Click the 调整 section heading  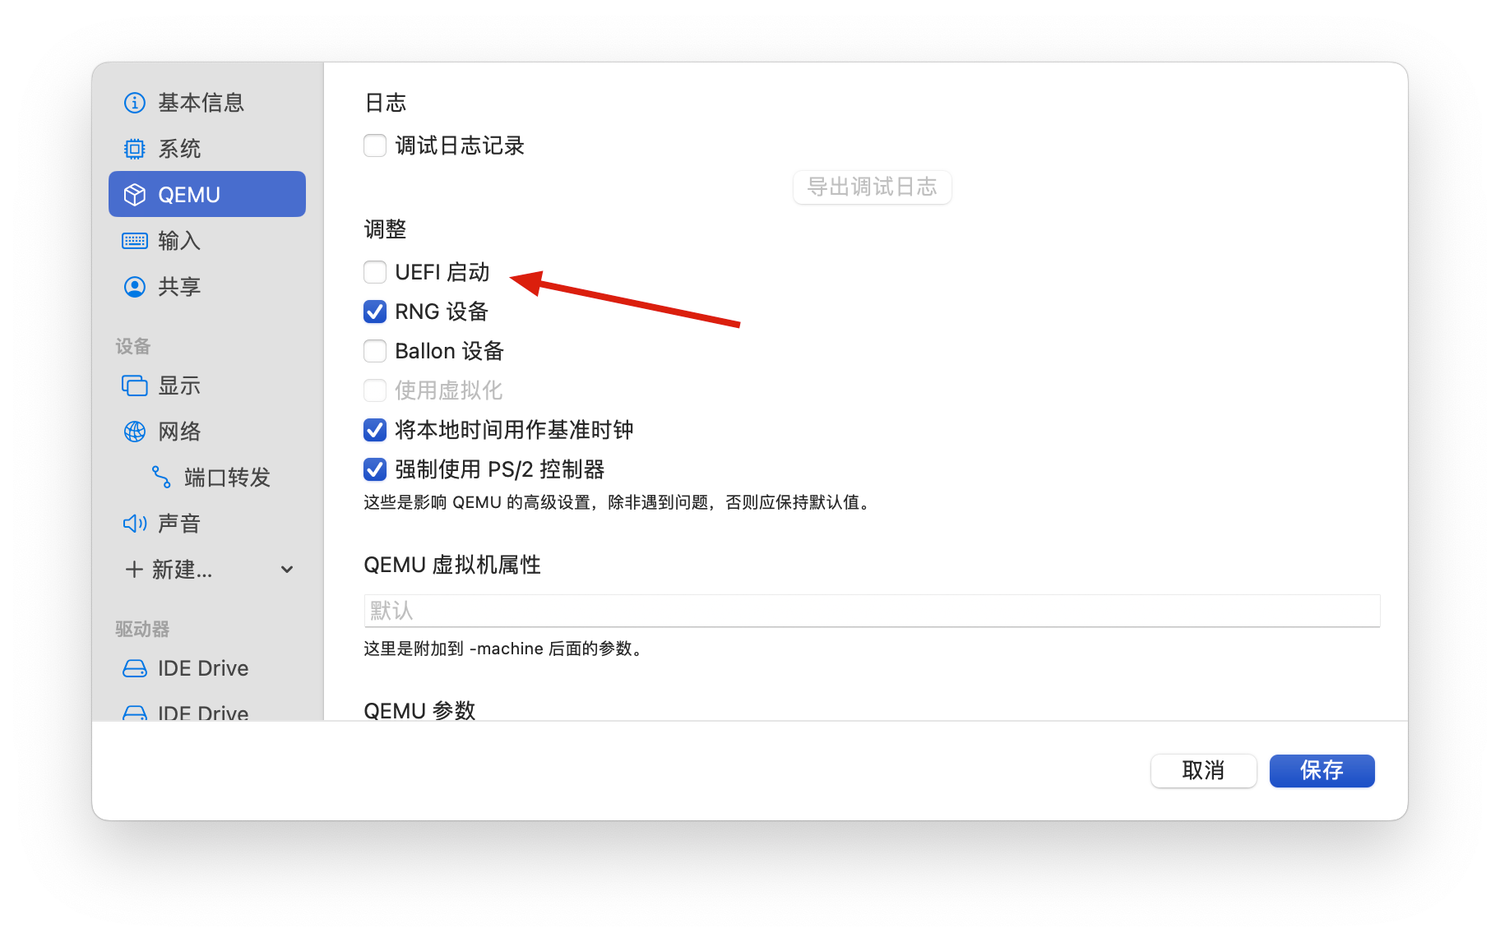tap(385, 230)
